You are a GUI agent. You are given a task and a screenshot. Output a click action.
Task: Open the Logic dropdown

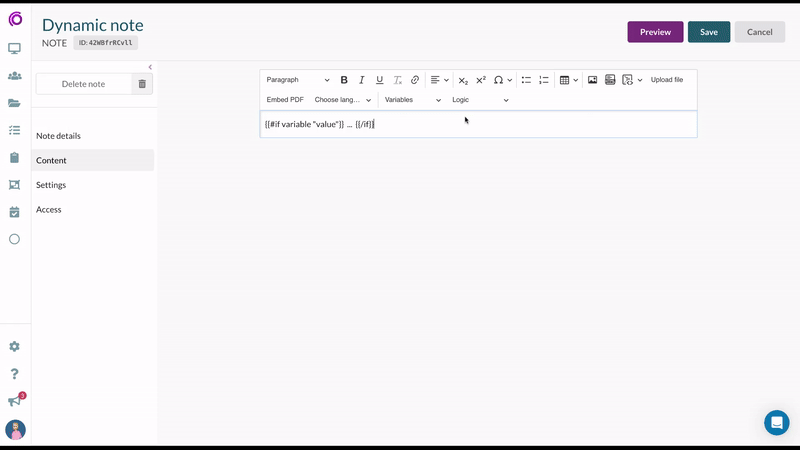tap(480, 100)
